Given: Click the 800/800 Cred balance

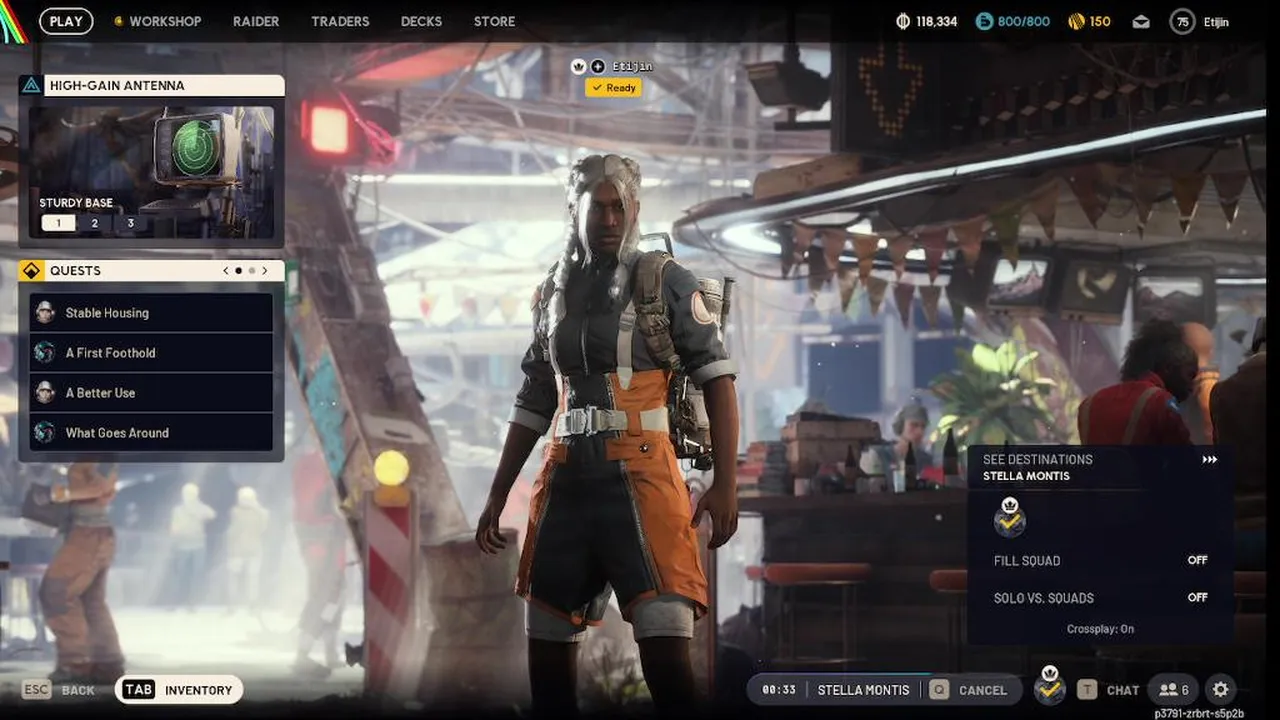Looking at the screenshot, I should (1024, 21).
